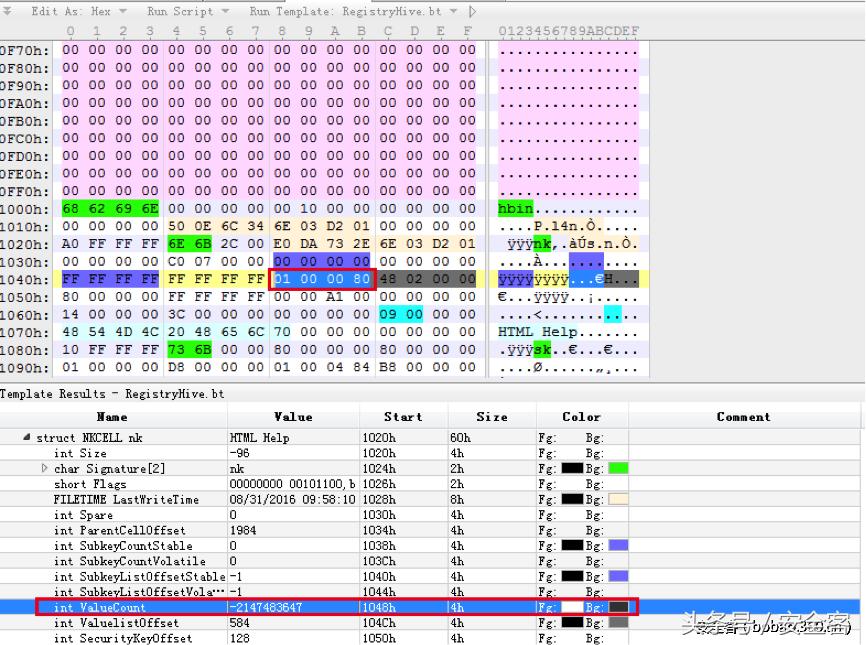Select the int ValueCount row
Screen dimensions: 866x645
(x=99, y=607)
